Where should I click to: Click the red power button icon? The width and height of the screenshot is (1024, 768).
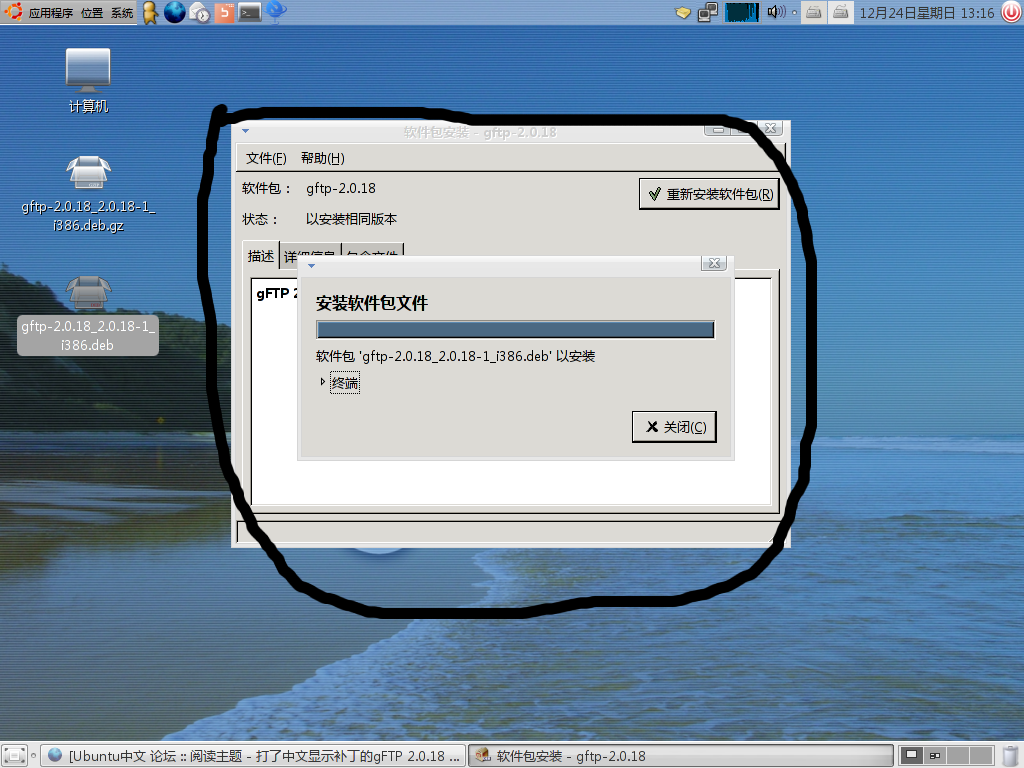pos(1011,12)
